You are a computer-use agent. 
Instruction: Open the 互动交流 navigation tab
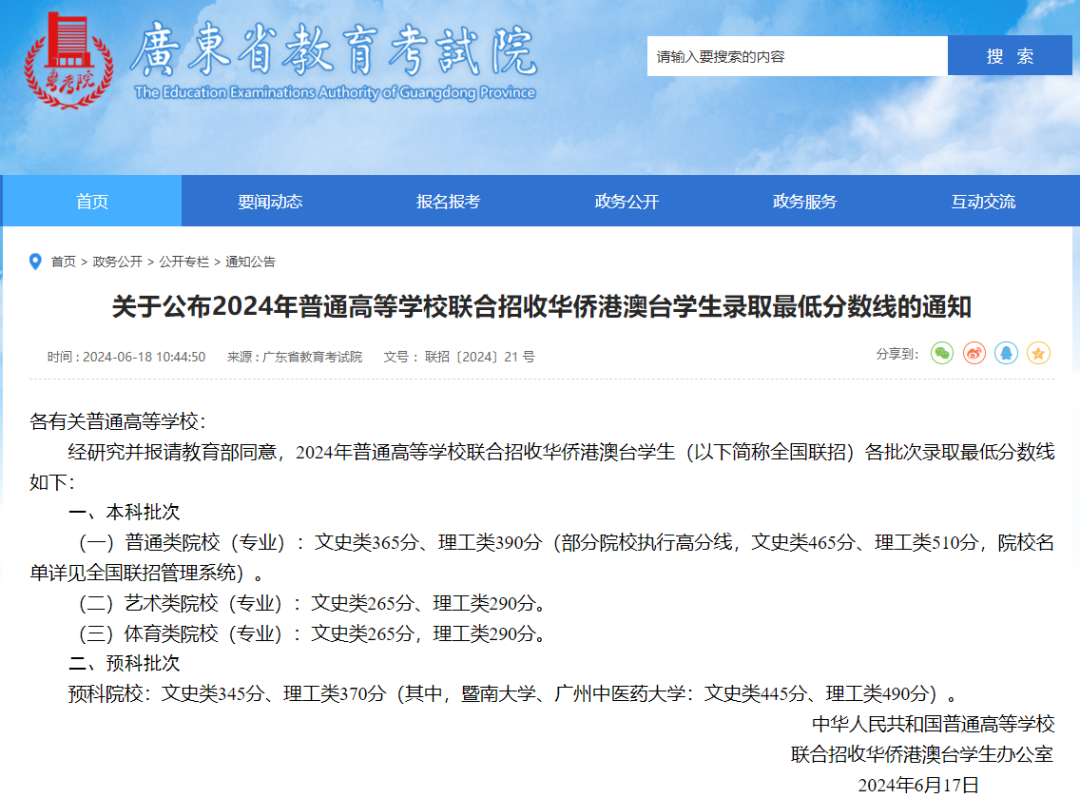point(984,201)
